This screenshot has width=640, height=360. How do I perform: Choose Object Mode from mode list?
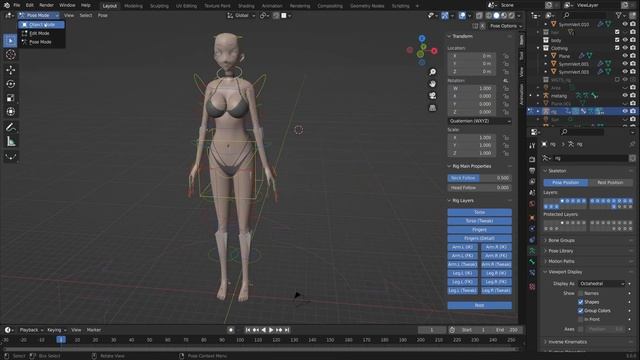[41, 25]
